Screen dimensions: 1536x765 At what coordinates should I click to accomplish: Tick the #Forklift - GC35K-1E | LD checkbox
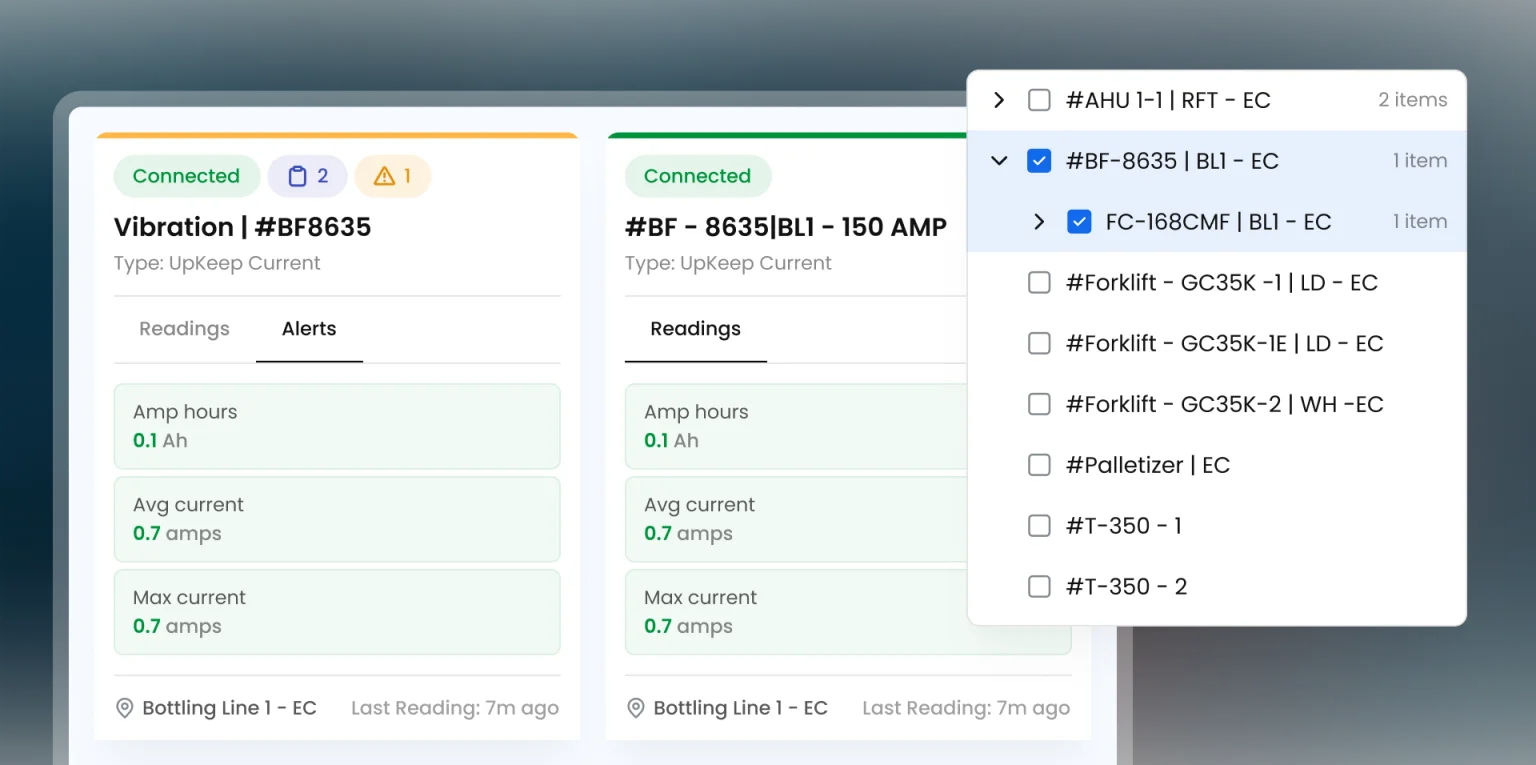point(1039,344)
